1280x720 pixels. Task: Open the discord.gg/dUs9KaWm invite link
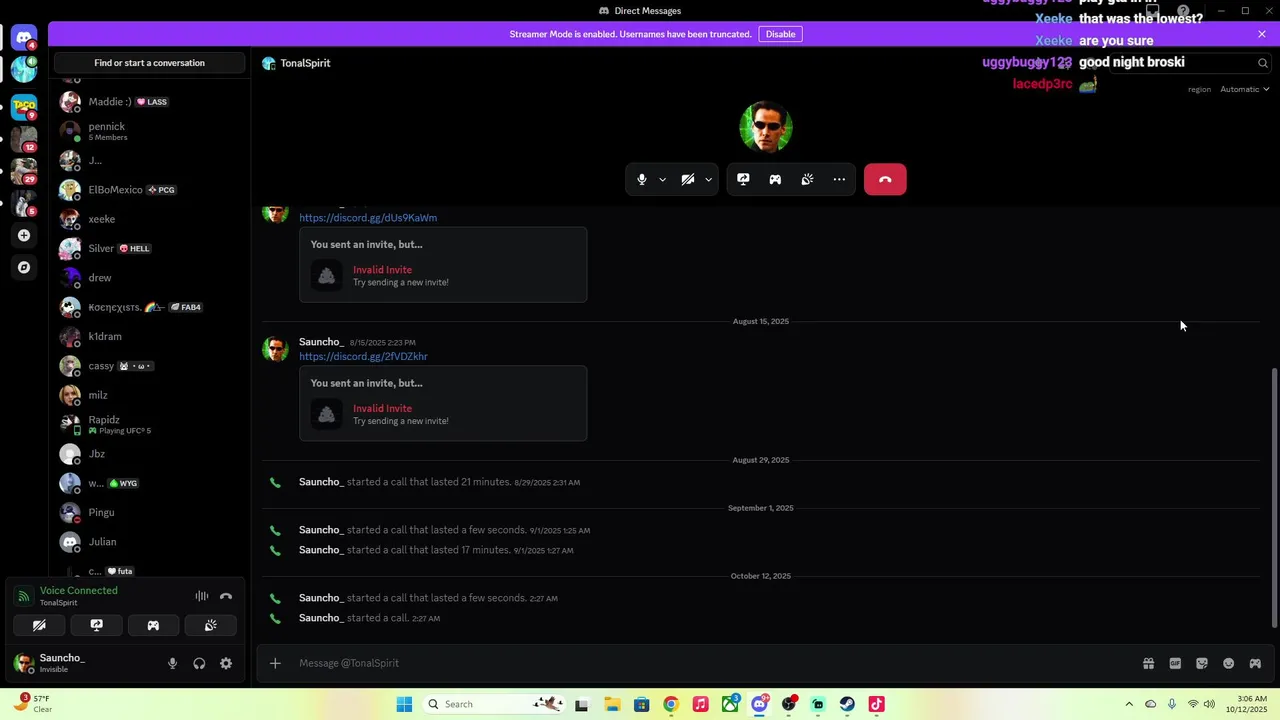(x=368, y=217)
